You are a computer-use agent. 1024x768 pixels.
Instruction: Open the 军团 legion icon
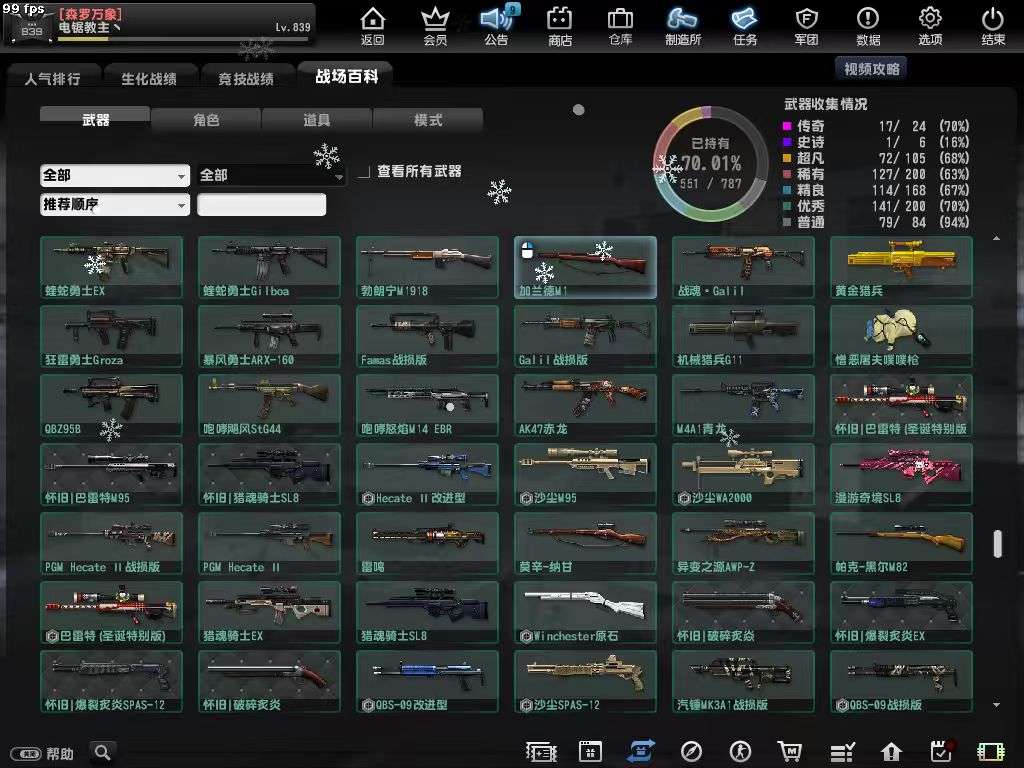point(806,24)
